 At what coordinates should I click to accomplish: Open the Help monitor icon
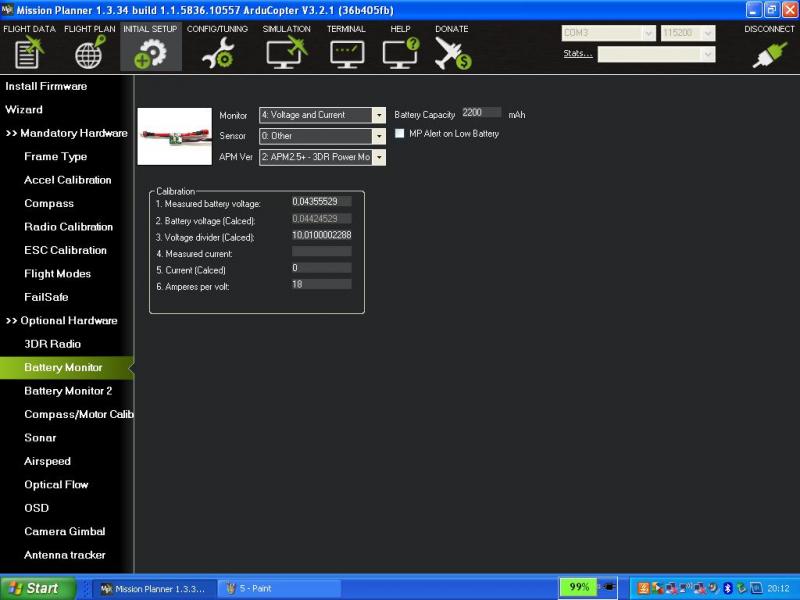point(400,52)
